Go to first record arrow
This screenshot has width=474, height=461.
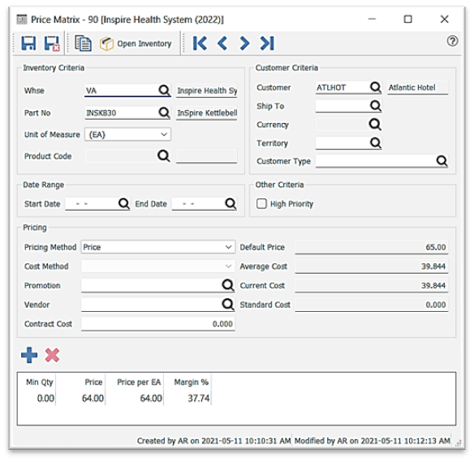click(200, 43)
